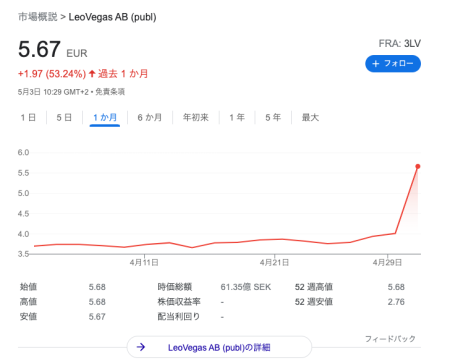
Task: Click the +1.97 (53.24%) change text
Action: [52, 74]
